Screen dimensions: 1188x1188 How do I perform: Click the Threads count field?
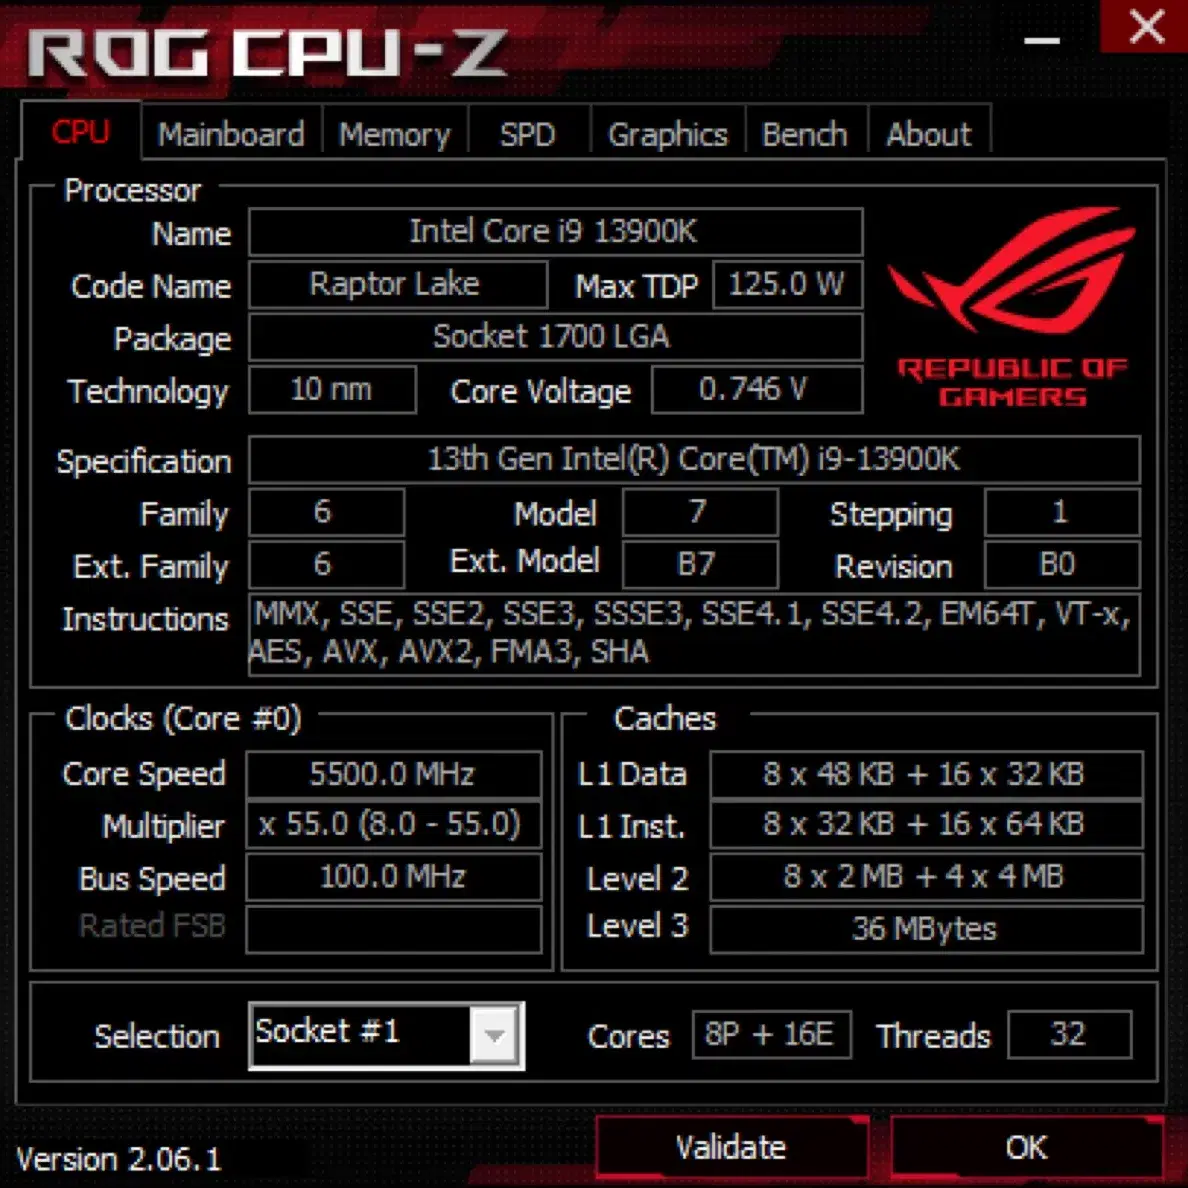click(x=1069, y=1034)
